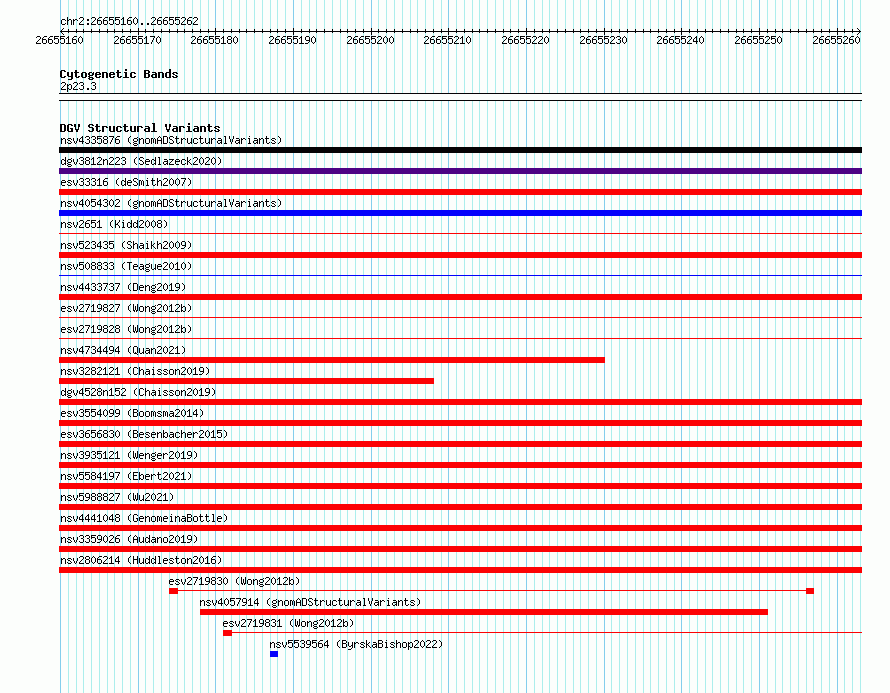Click ruler position 26655230
The width and height of the screenshot is (890, 693).
click(603, 40)
